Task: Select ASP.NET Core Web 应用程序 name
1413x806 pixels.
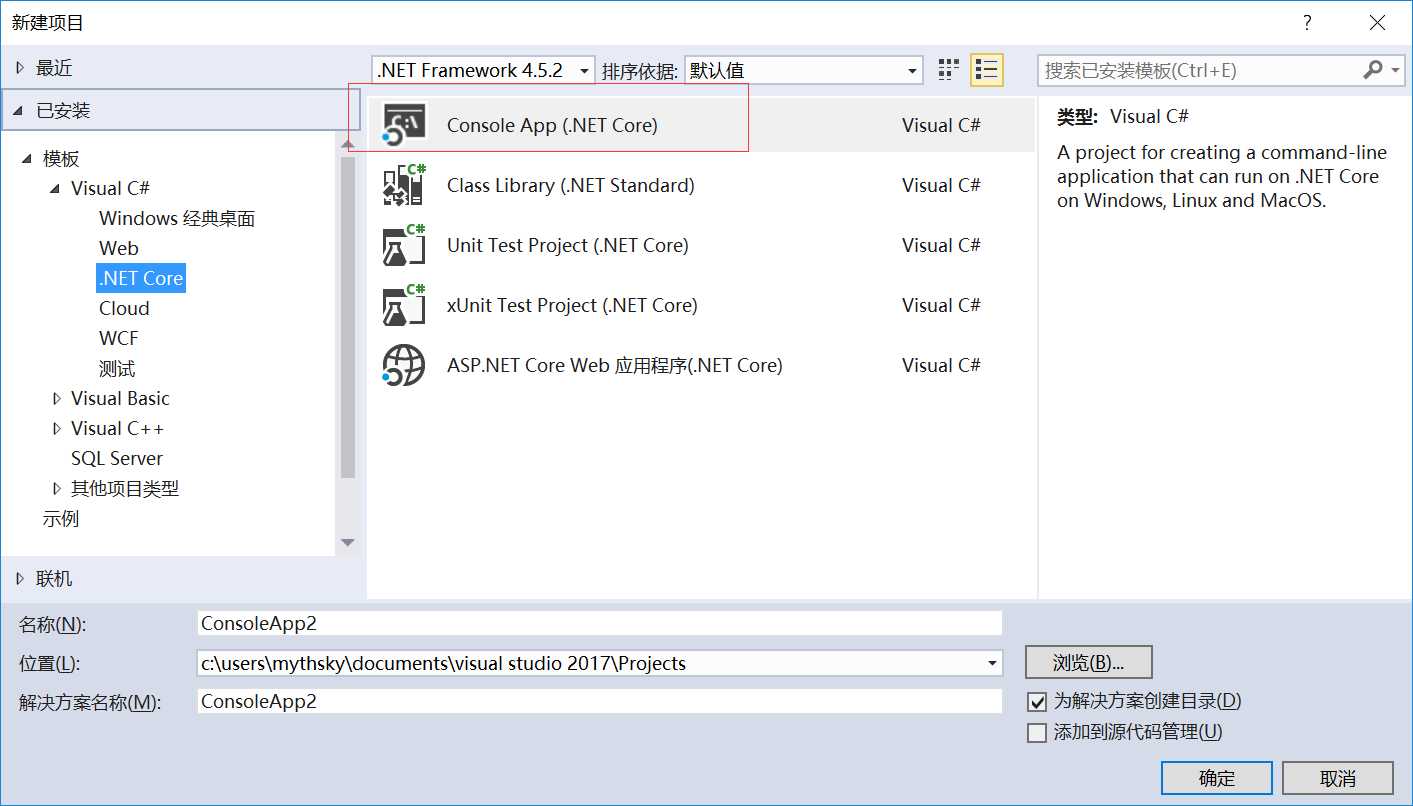Action: point(615,365)
